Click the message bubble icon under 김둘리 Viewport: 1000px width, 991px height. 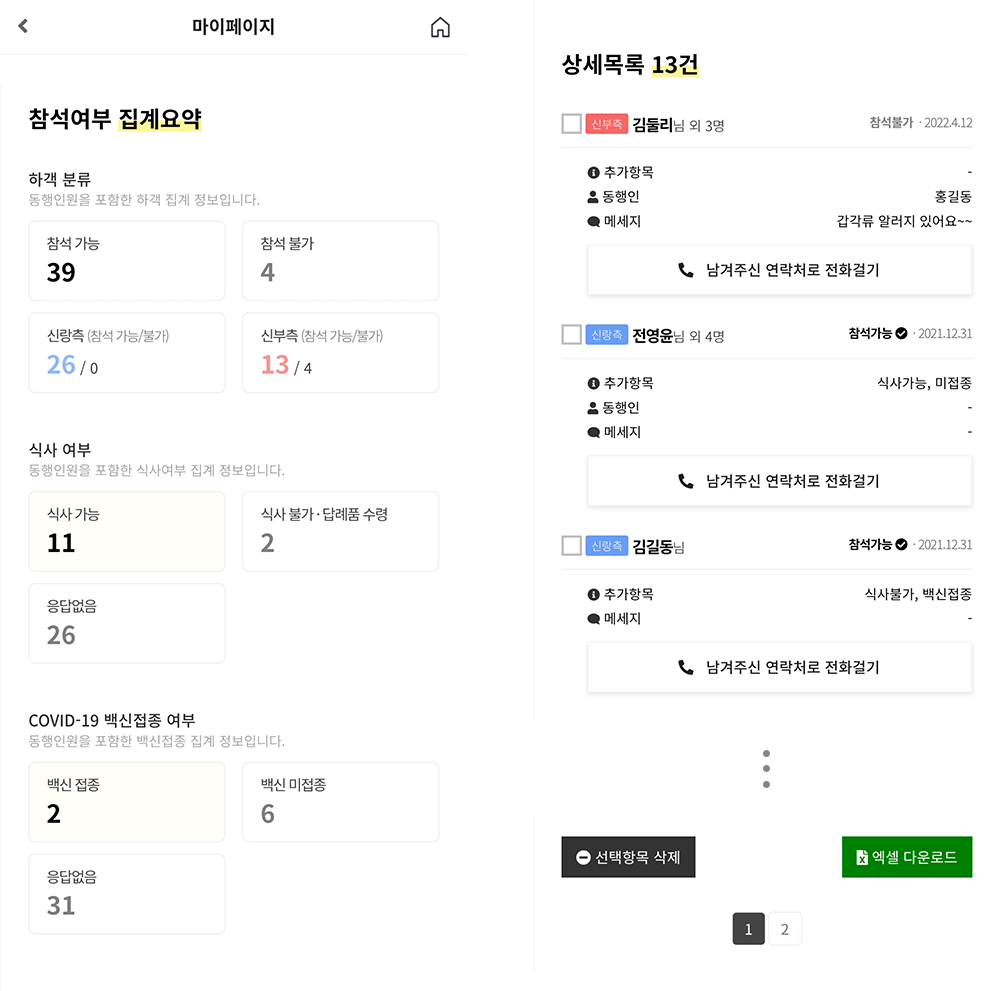point(594,222)
